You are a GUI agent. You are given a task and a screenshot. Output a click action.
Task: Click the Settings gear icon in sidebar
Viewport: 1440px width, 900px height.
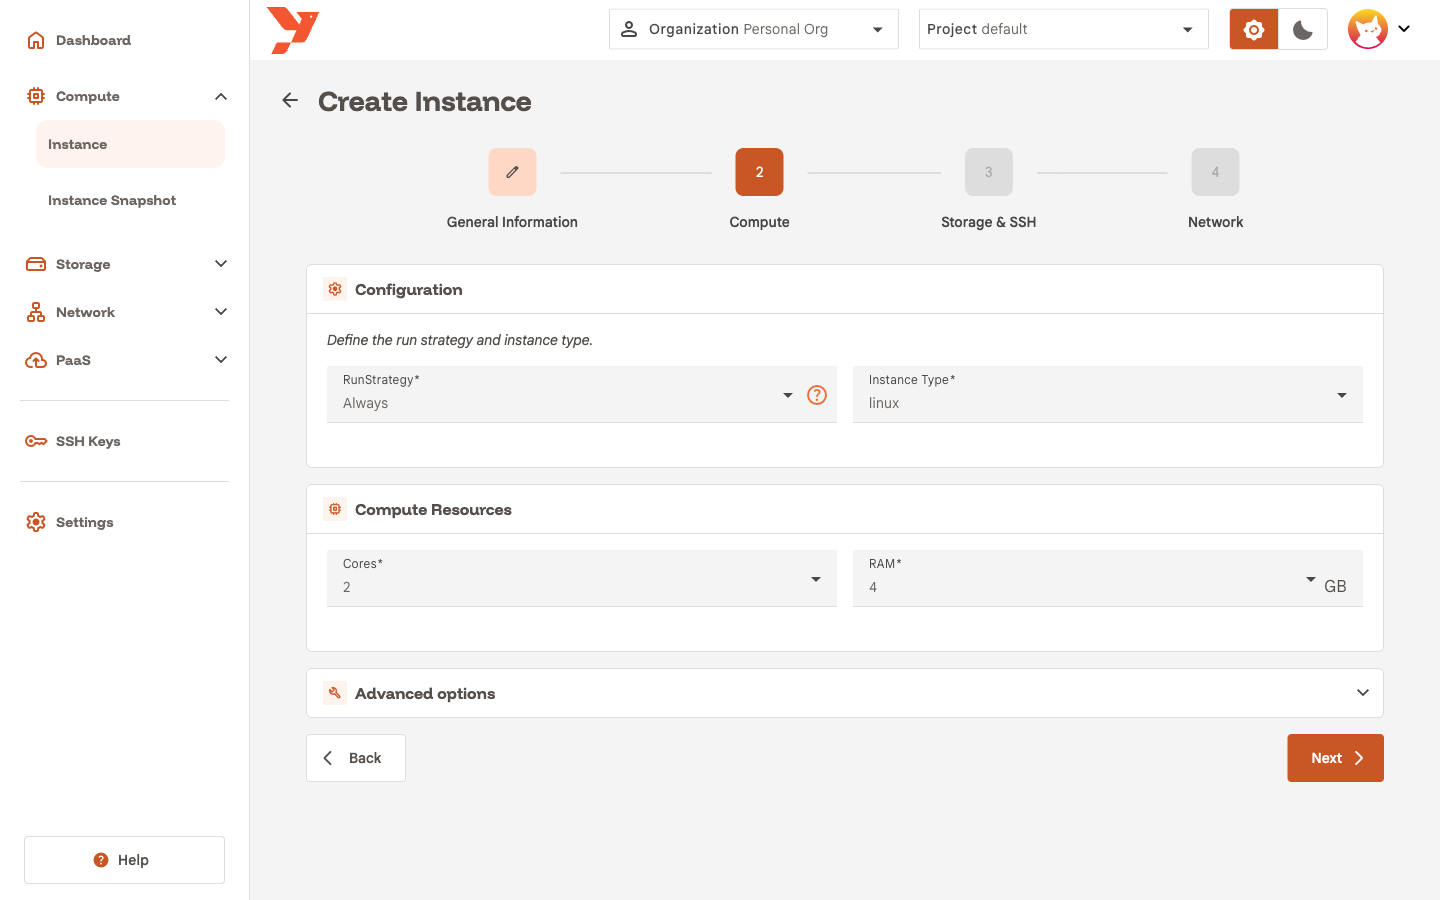click(x=36, y=522)
